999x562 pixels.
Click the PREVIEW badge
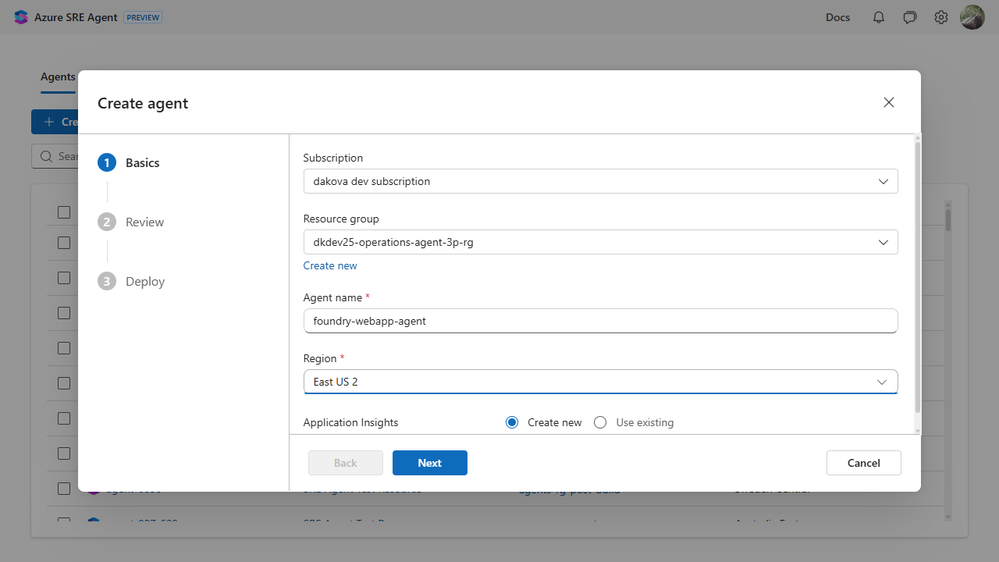(x=143, y=17)
